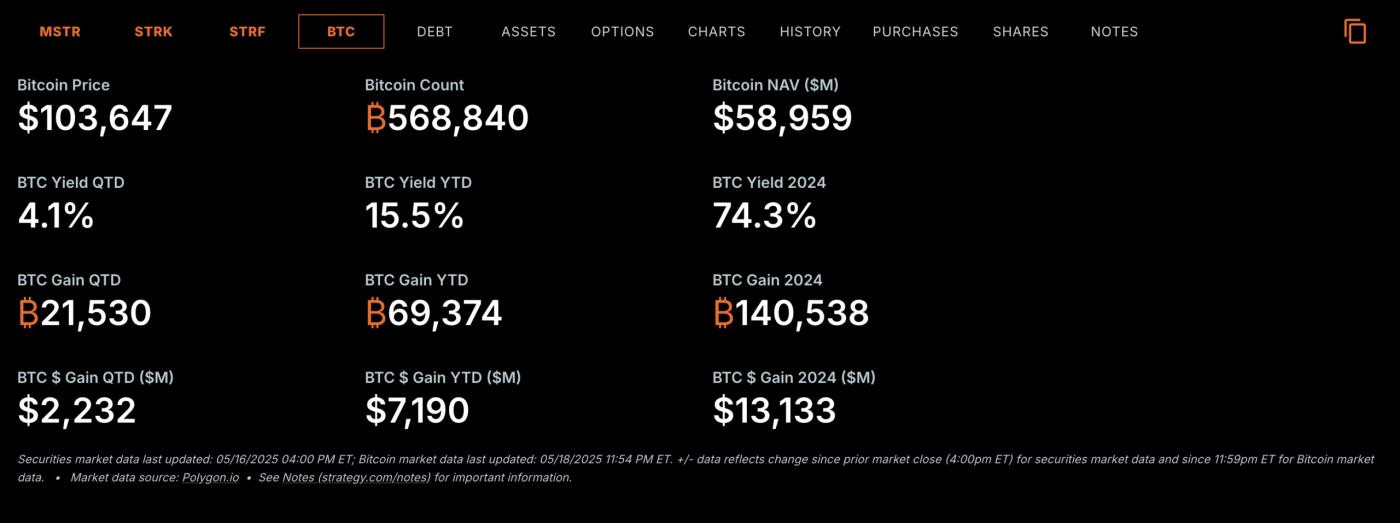This screenshot has width=1400, height=523.
Task: Click the highlighted BTC tab
Action: (x=341, y=32)
